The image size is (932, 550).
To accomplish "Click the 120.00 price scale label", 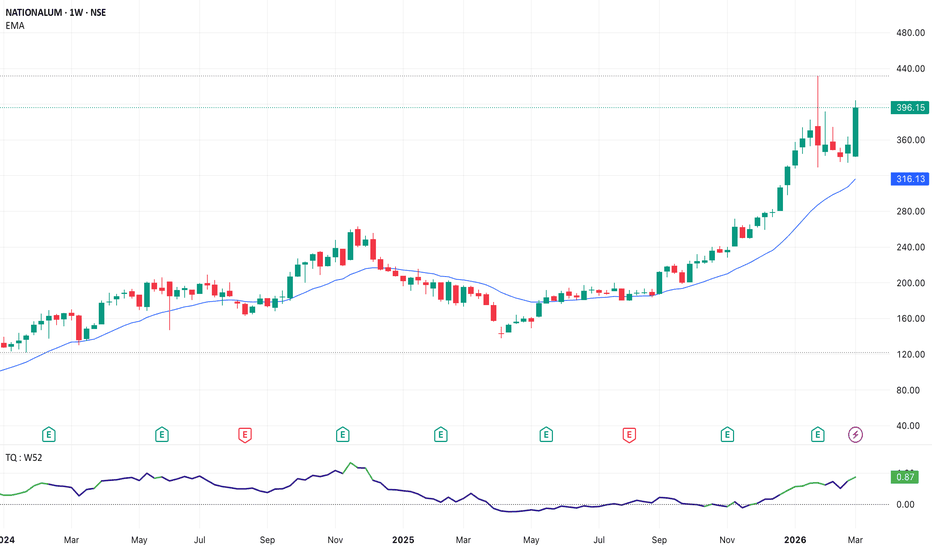I will (911, 354).
